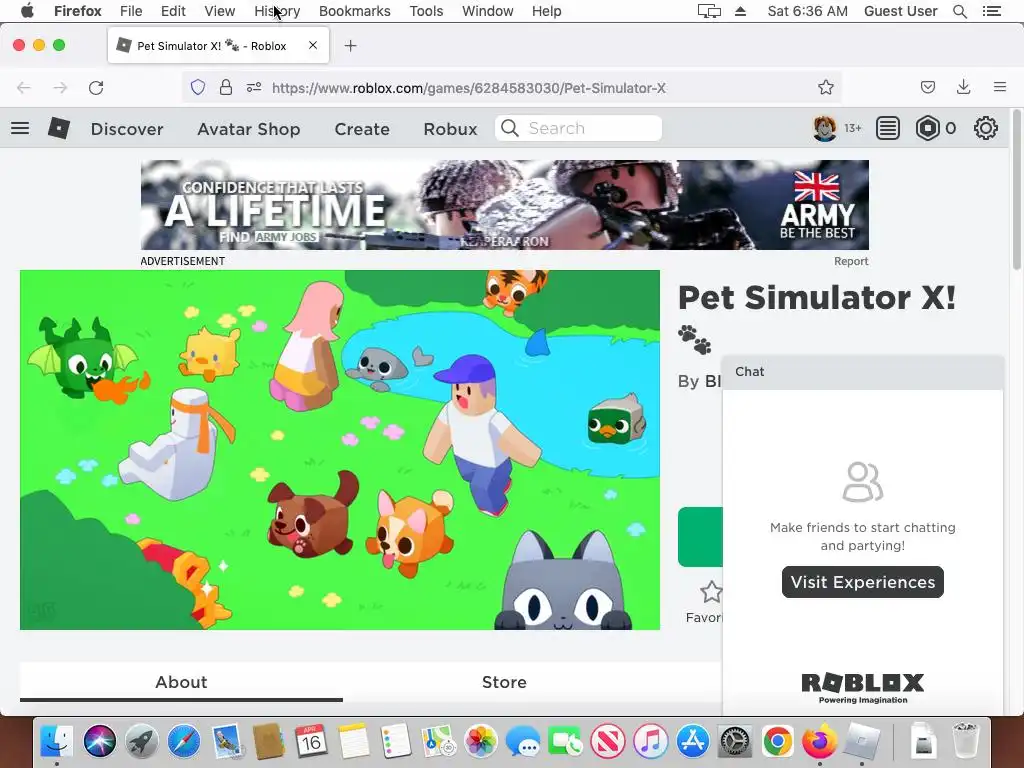Open Spotlight search in the menu bar

[x=960, y=11]
